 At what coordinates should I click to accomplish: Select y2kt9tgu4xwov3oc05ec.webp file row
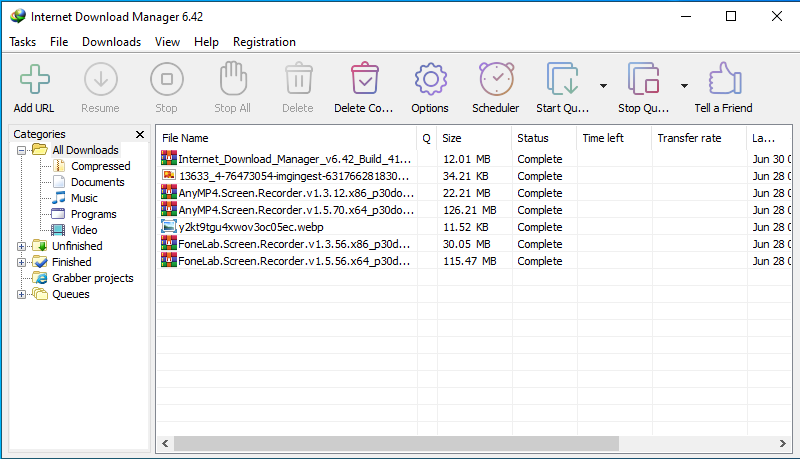point(474,227)
